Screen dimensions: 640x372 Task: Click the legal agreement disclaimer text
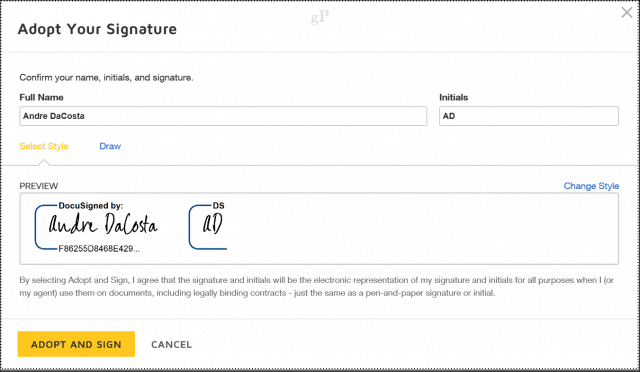pos(316,287)
